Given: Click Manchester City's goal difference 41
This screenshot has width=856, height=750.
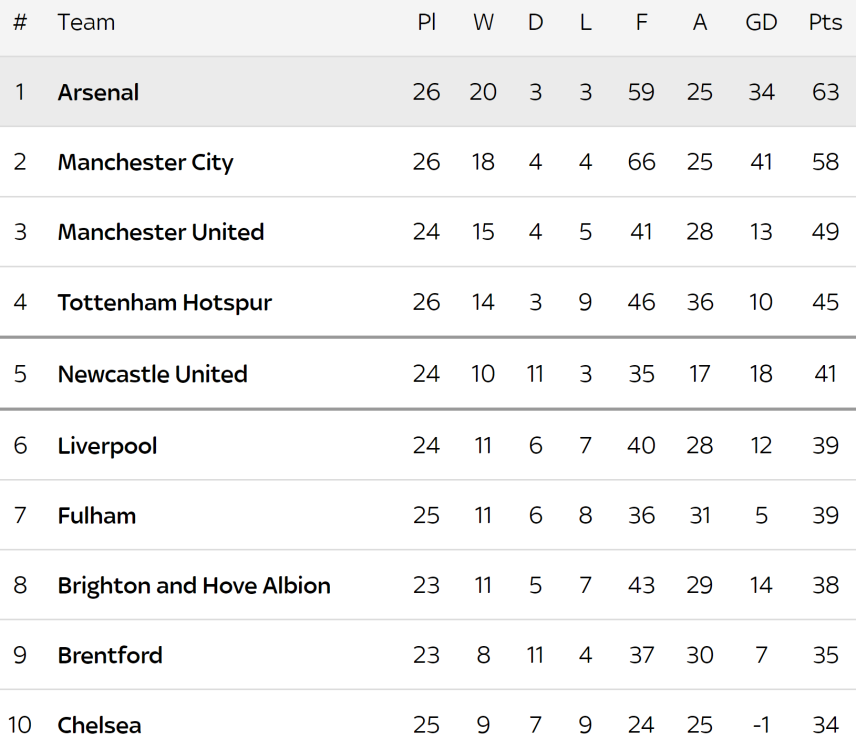Looking at the screenshot, I should (762, 162).
